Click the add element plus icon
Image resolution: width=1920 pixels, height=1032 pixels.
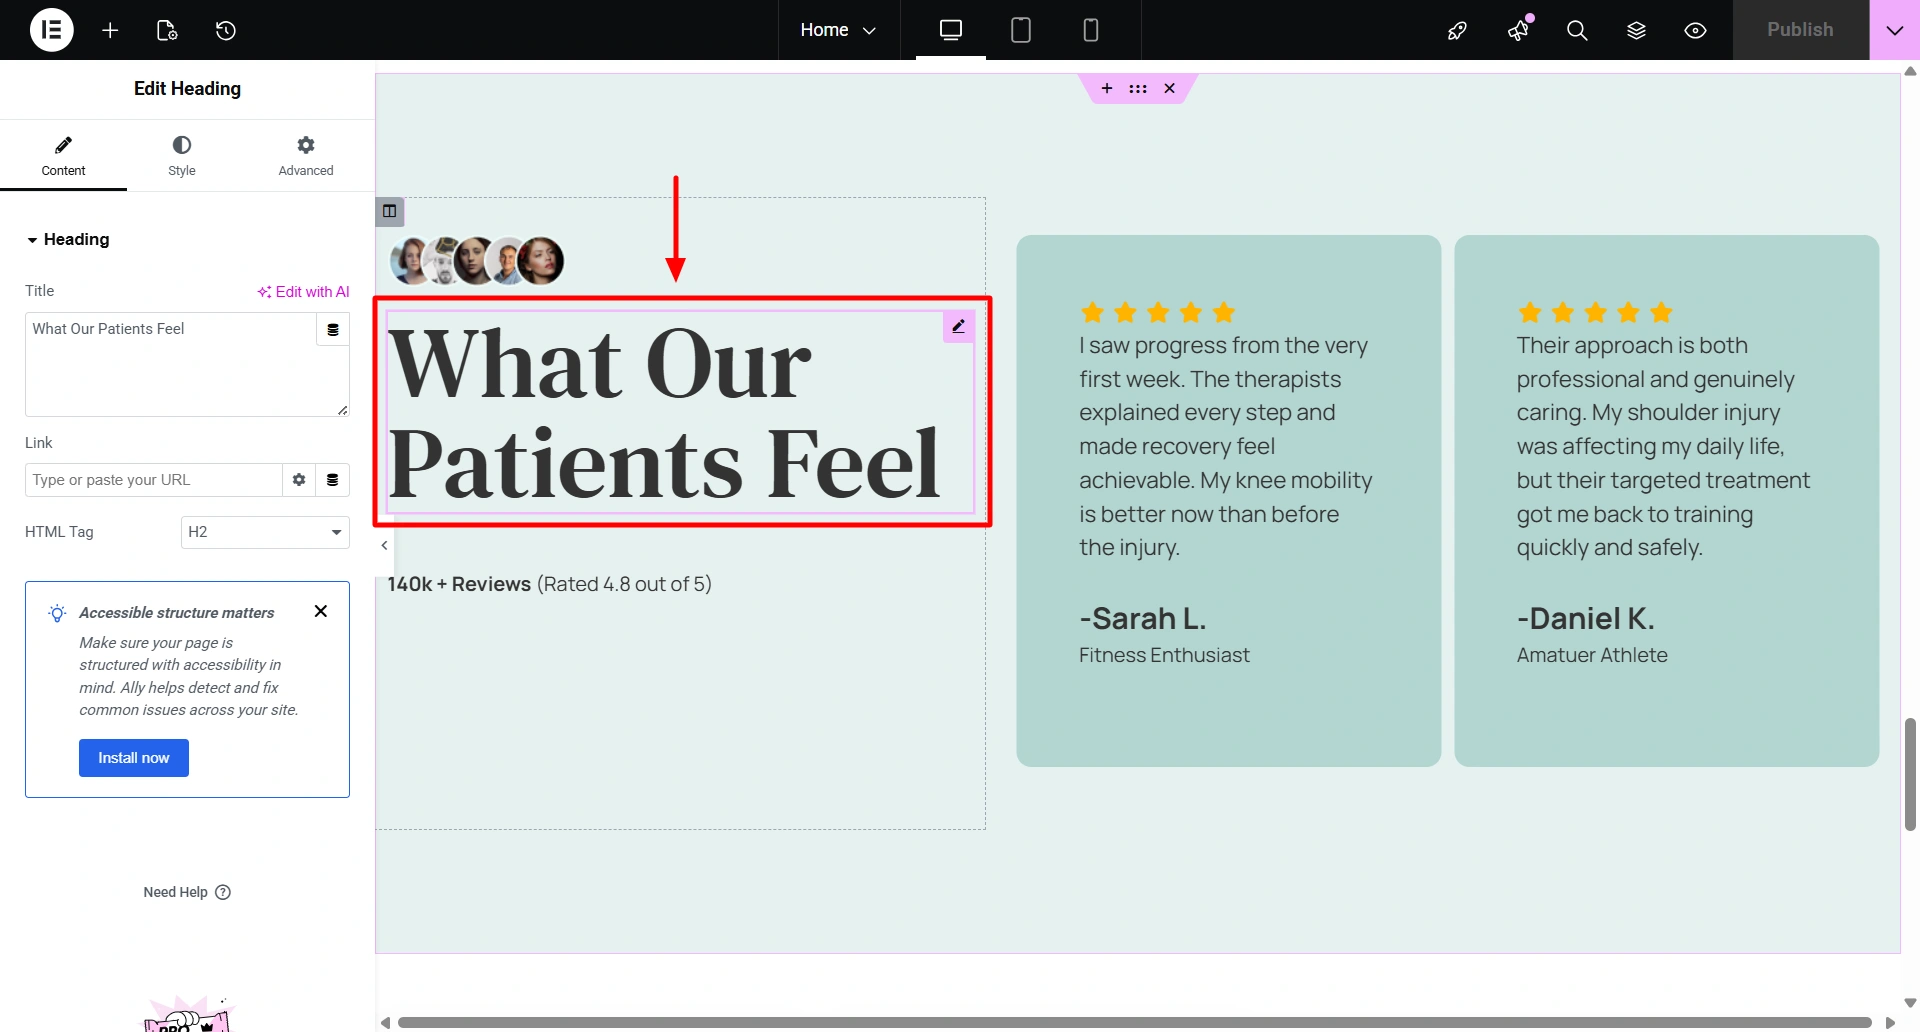coord(110,30)
